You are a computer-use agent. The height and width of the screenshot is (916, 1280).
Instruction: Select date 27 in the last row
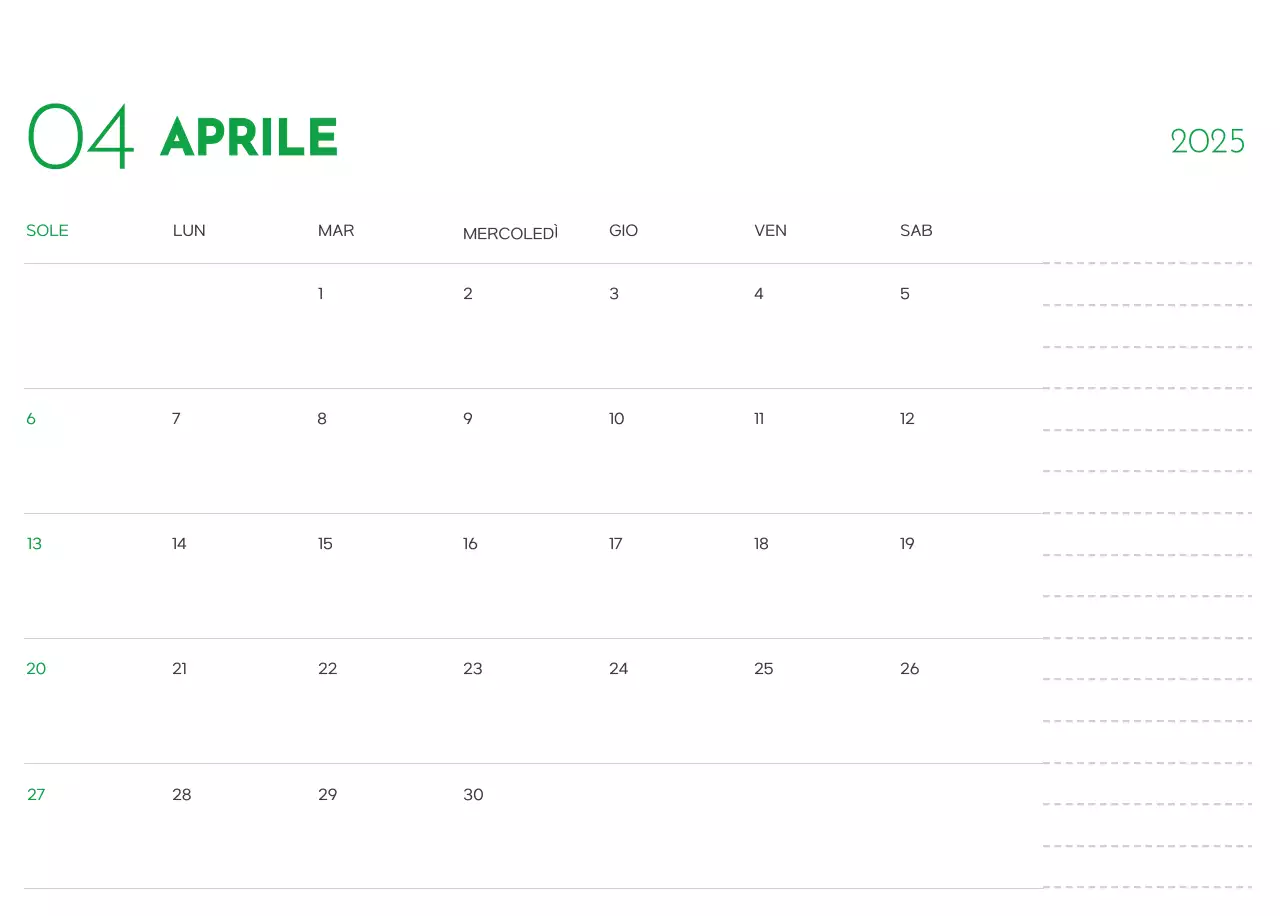(36, 795)
